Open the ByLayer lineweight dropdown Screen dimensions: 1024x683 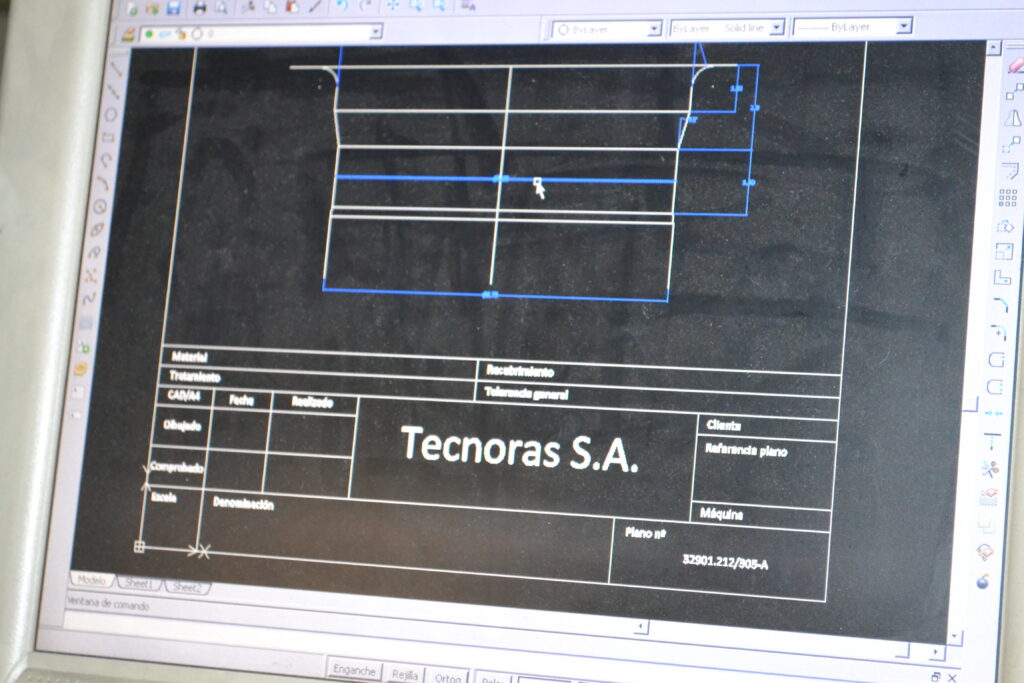click(x=903, y=26)
